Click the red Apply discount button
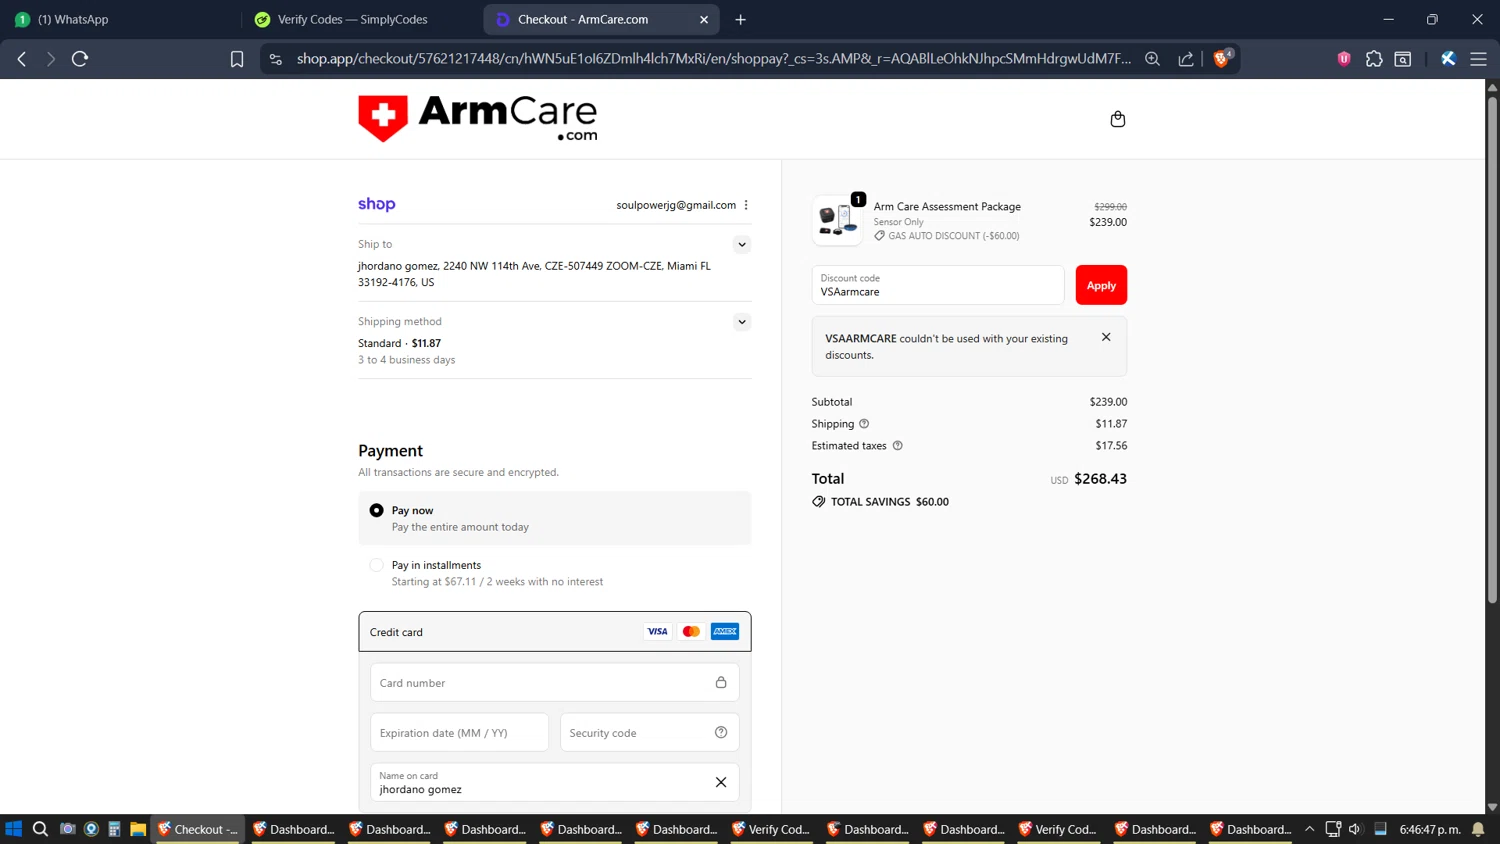 click(x=1101, y=285)
